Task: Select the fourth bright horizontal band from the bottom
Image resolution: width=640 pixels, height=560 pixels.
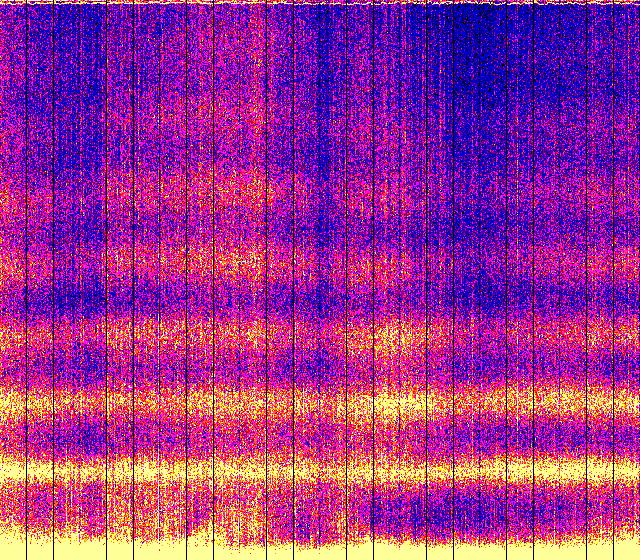Action: 240,262
